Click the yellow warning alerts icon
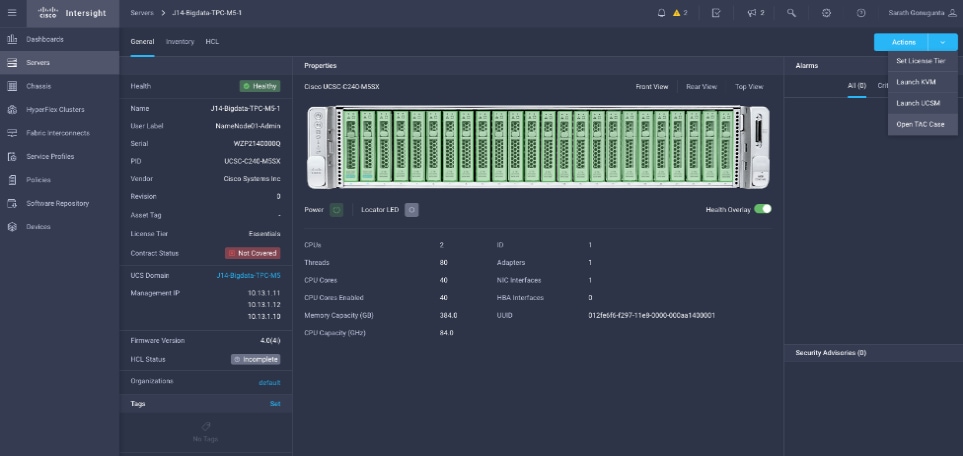Screen dimensions: 963x456 coord(676,13)
